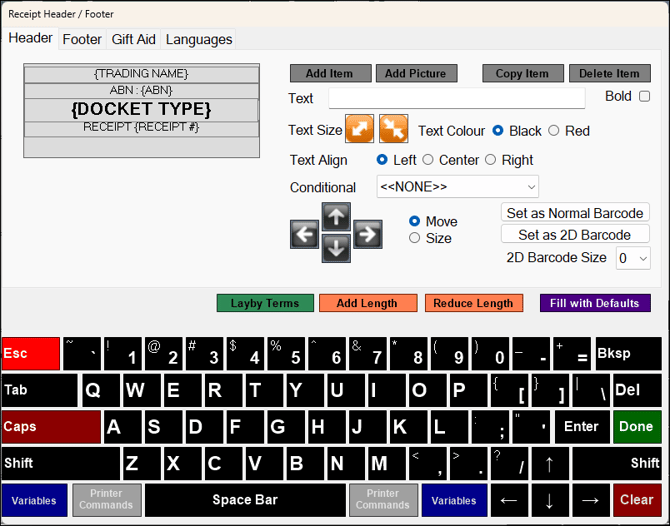Screen dimensions: 670x526
Task: Open the Languages tab
Action: tap(199, 39)
